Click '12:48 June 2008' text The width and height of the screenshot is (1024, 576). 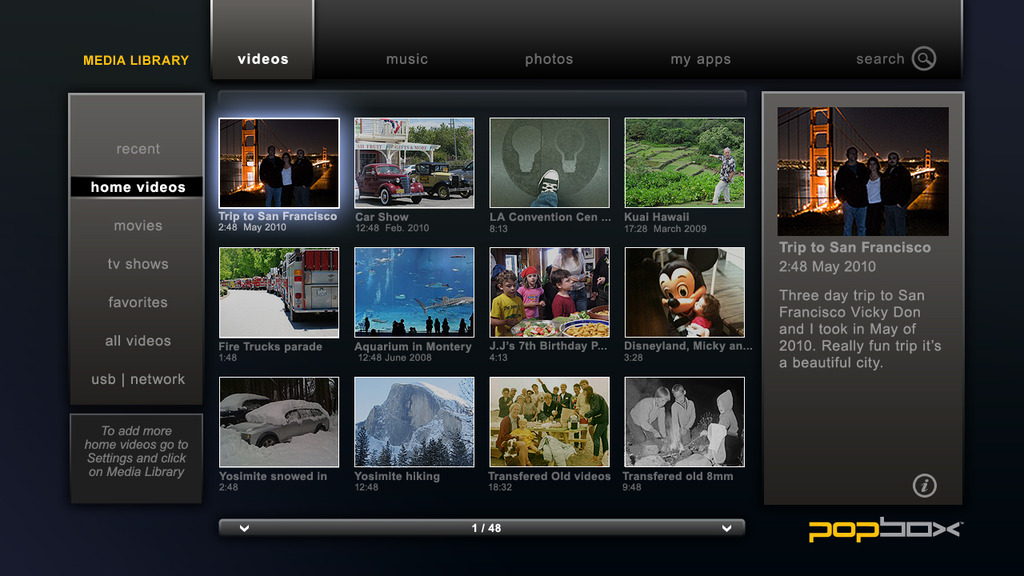point(394,357)
